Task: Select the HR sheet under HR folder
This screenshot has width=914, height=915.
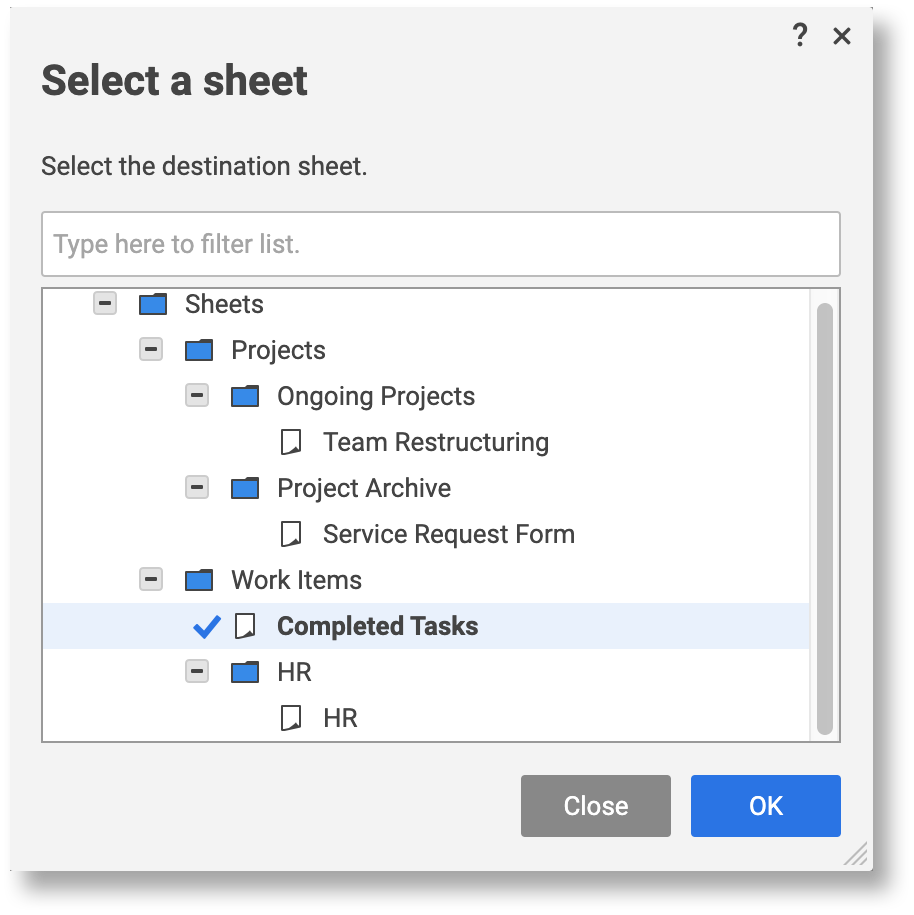Action: point(340,718)
